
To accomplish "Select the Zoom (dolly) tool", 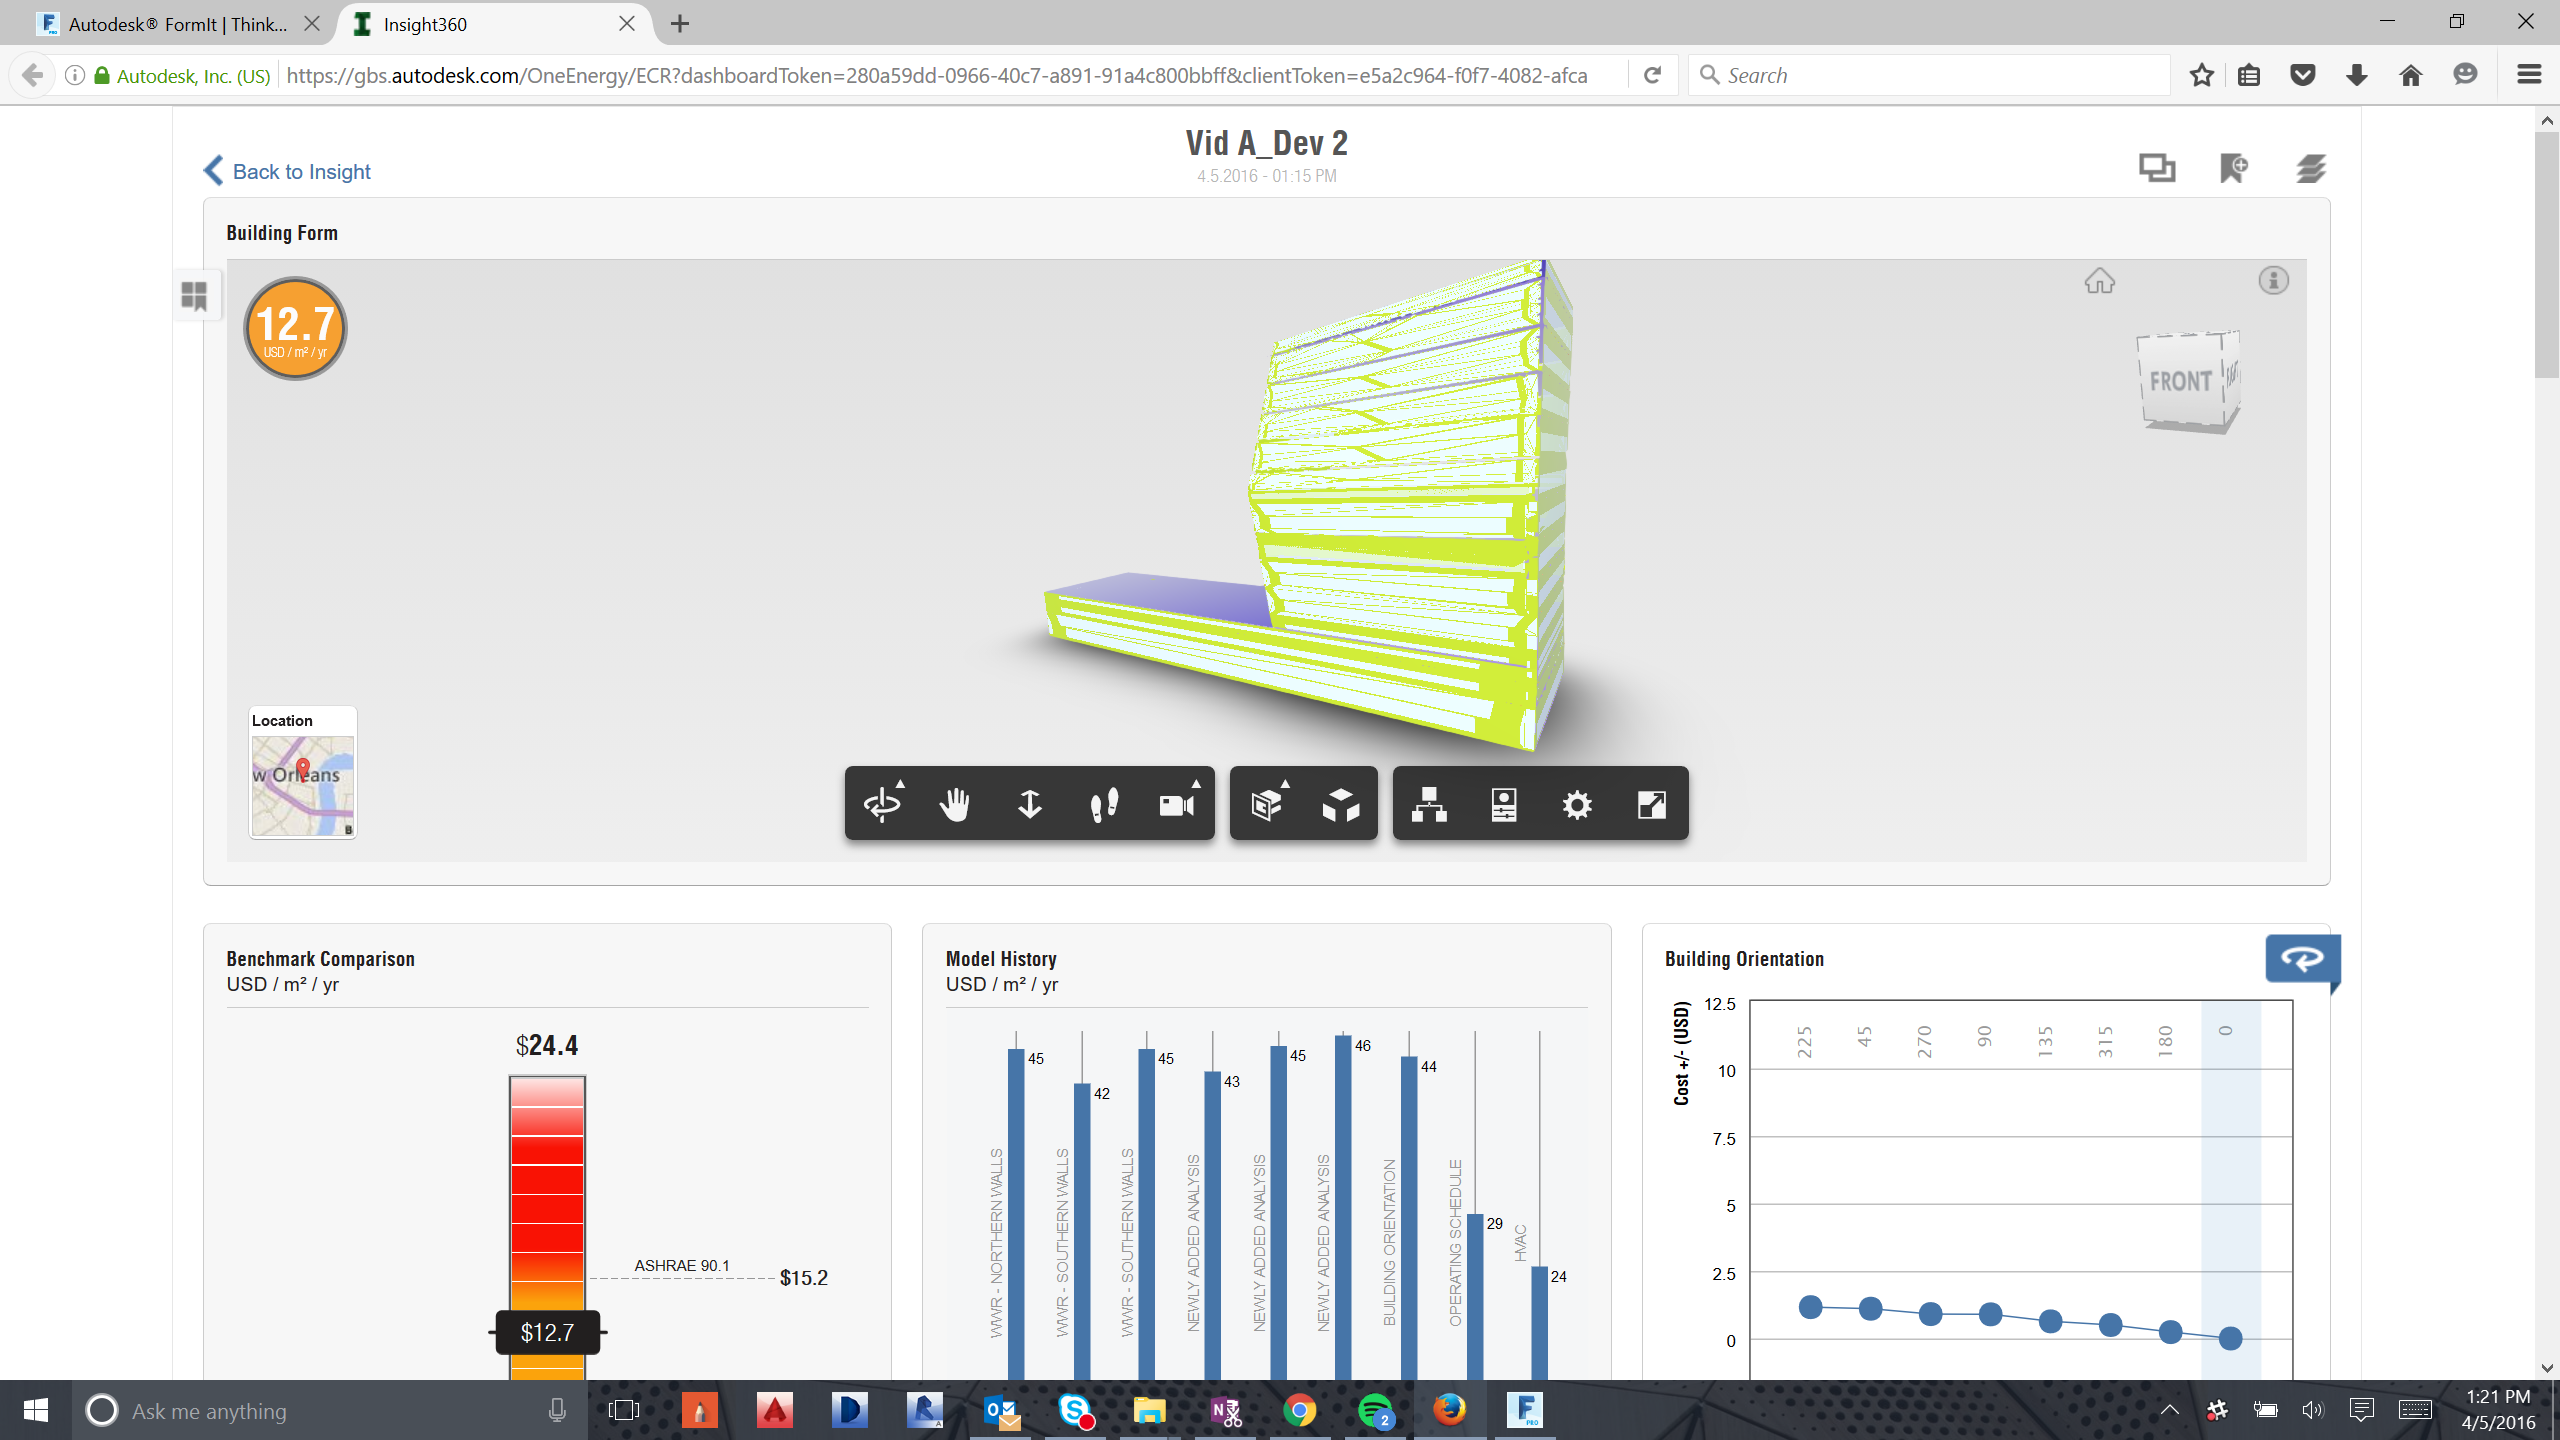I will coord(1029,804).
